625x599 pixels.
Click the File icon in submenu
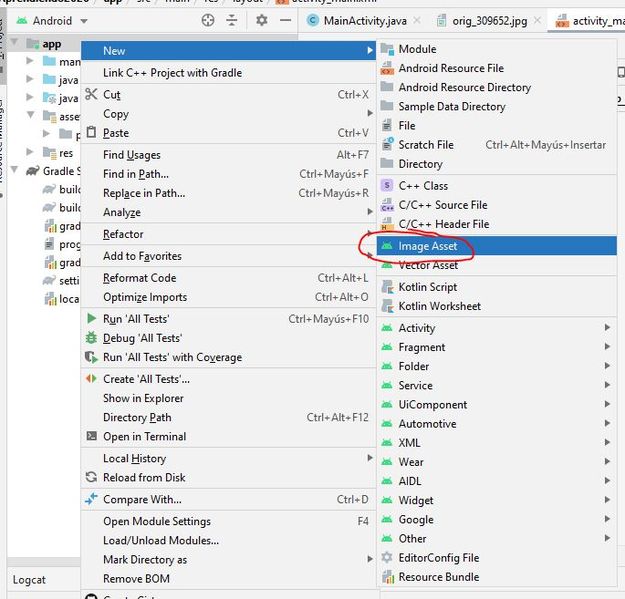click(387, 125)
